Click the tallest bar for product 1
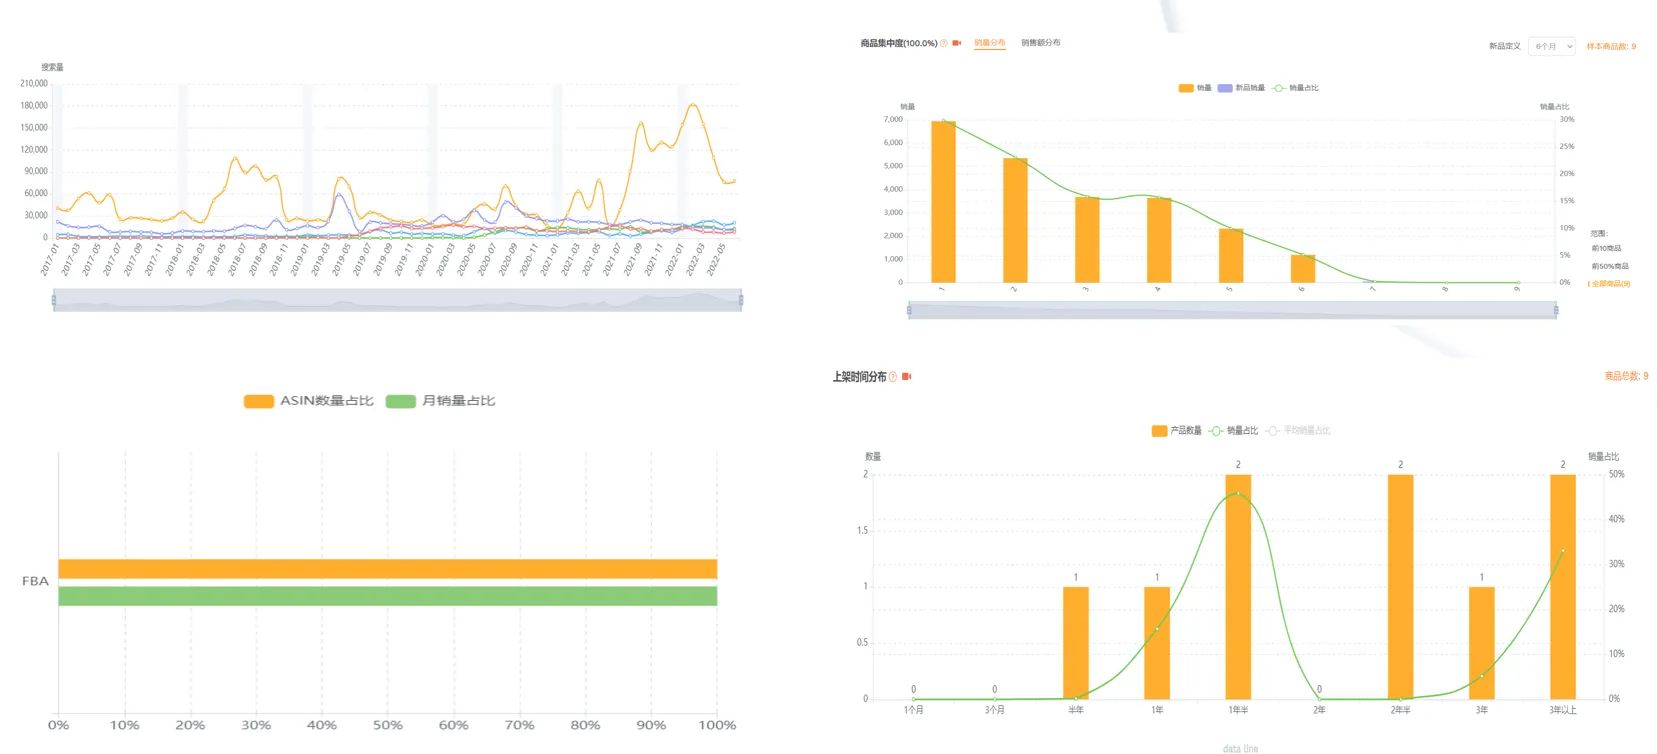This screenshot has width=1657, height=754. tap(943, 202)
